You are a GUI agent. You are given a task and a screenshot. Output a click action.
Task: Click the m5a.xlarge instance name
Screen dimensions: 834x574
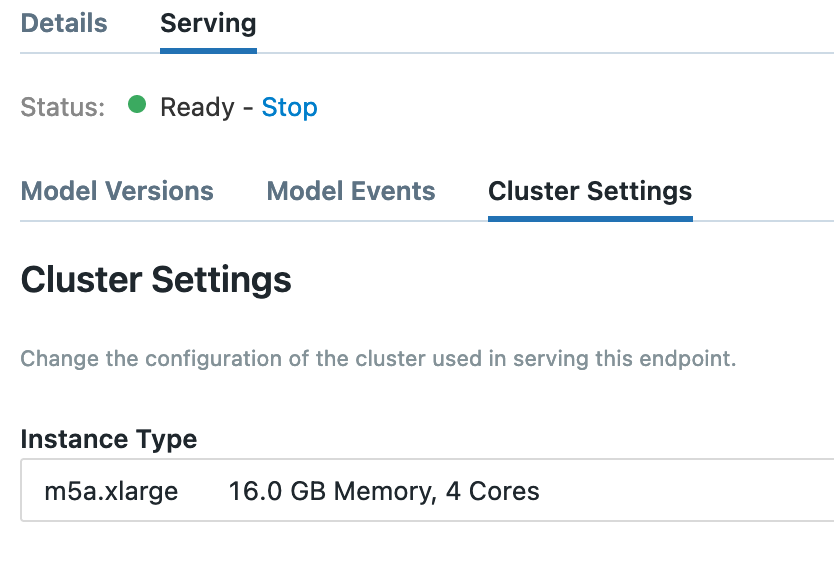[x=111, y=492]
